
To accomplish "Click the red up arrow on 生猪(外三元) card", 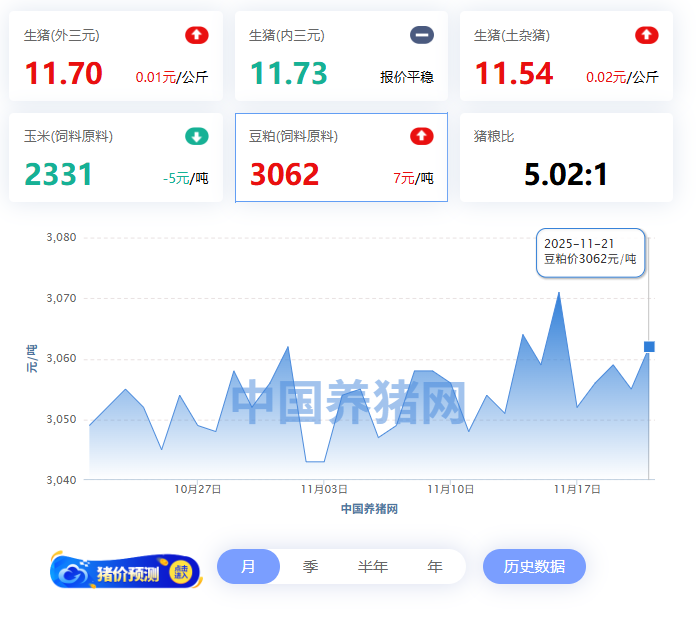I will (x=197, y=35).
